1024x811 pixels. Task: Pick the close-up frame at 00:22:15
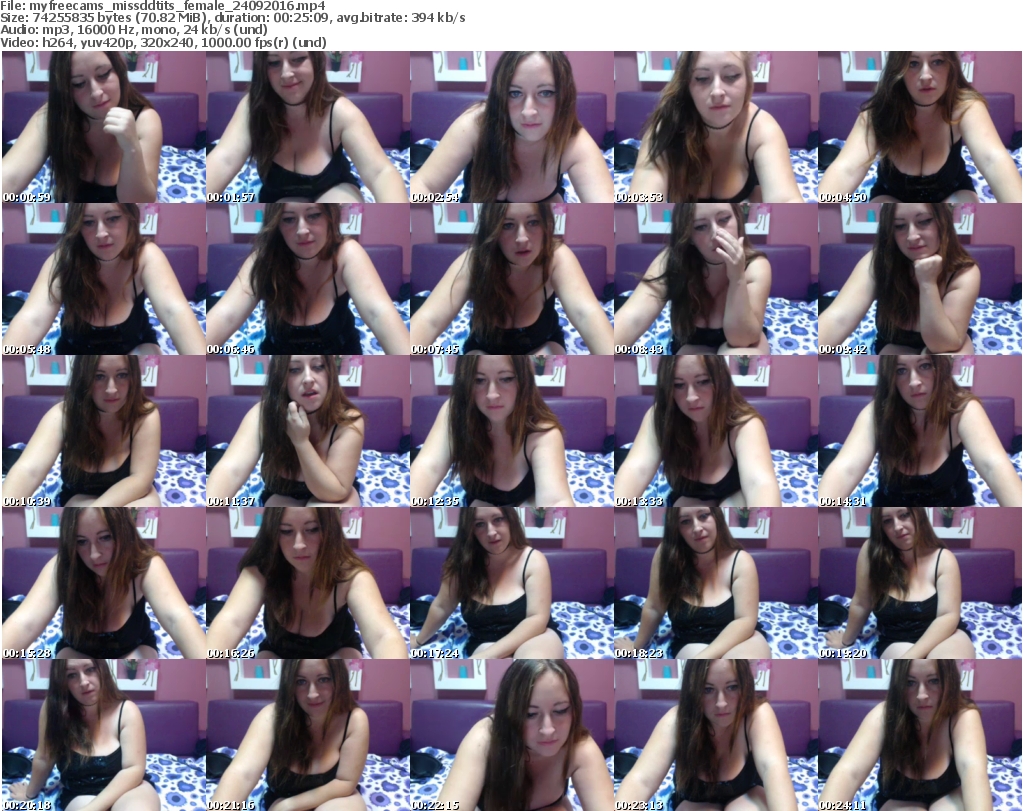tap(511, 735)
